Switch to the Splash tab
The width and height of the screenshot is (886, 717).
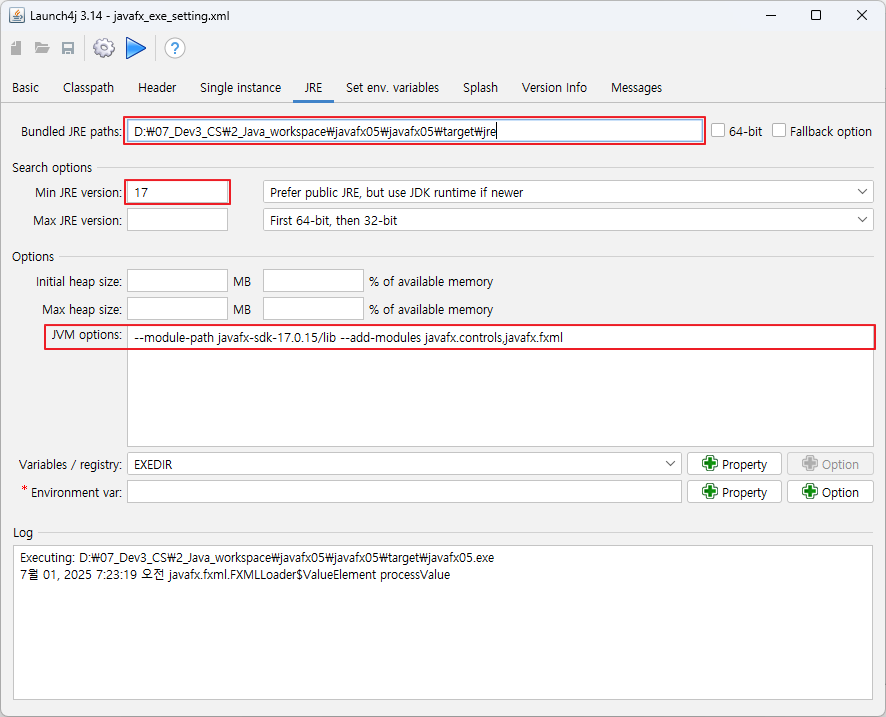(480, 88)
